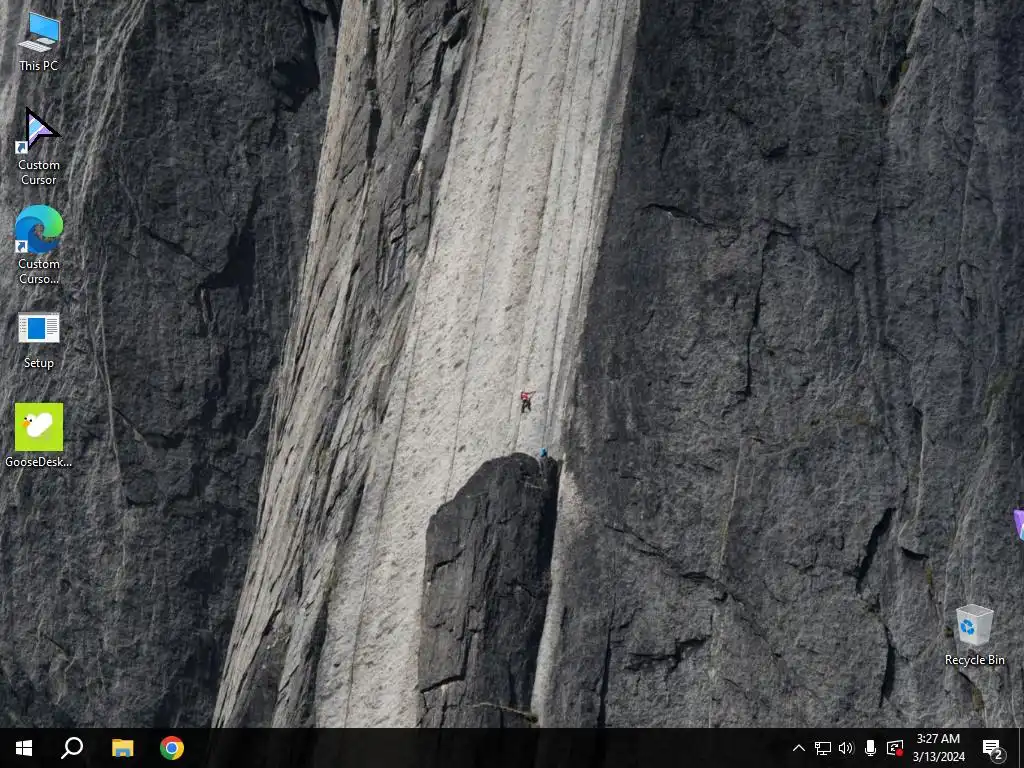
Task: Open the volume speaker control
Action: point(846,748)
